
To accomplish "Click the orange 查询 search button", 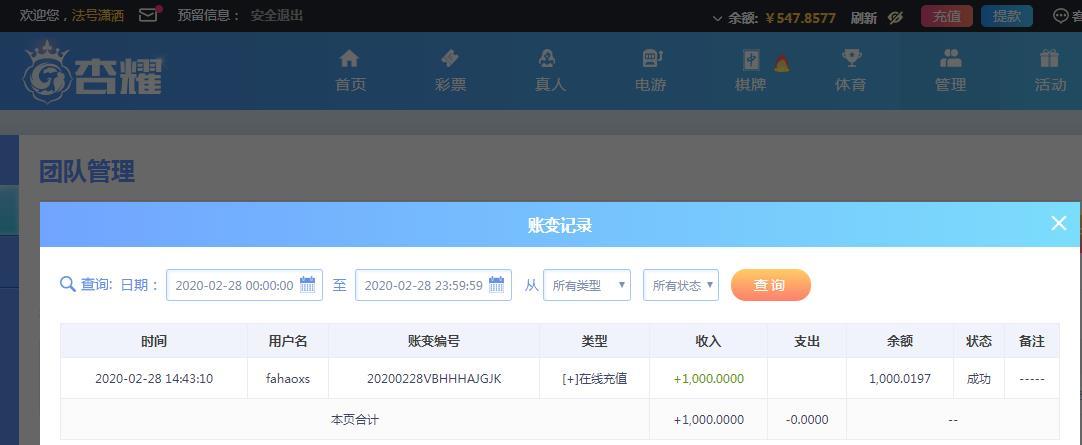I will [x=771, y=285].
